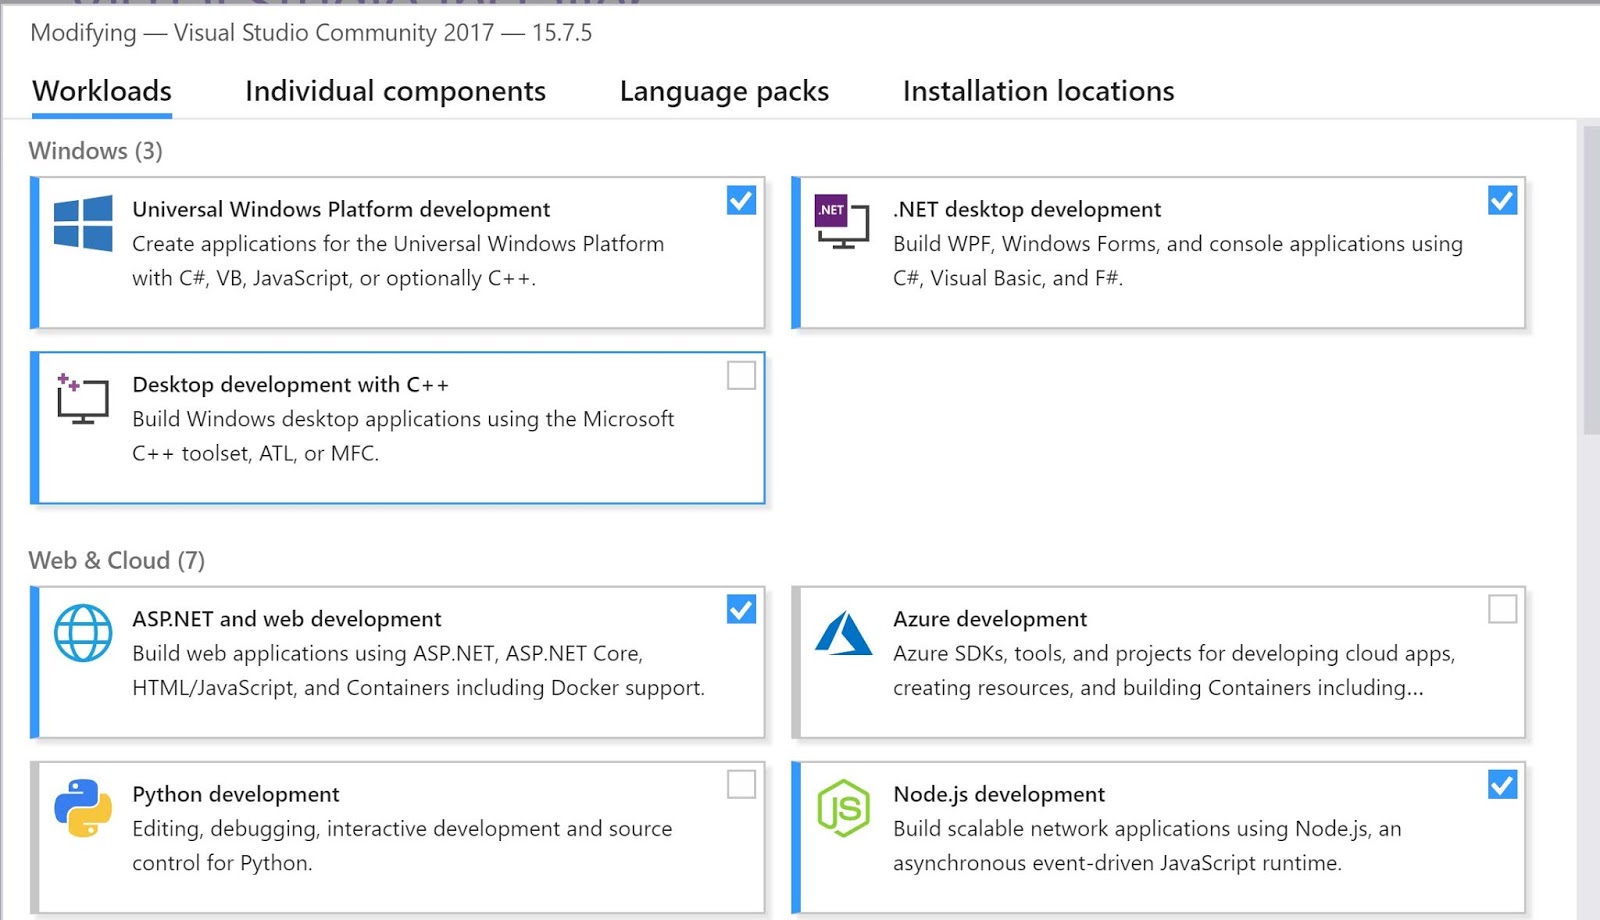Click the Azure development icon
The height and width of the screenshot is (920, 1600).
click(x=843, y=631)
